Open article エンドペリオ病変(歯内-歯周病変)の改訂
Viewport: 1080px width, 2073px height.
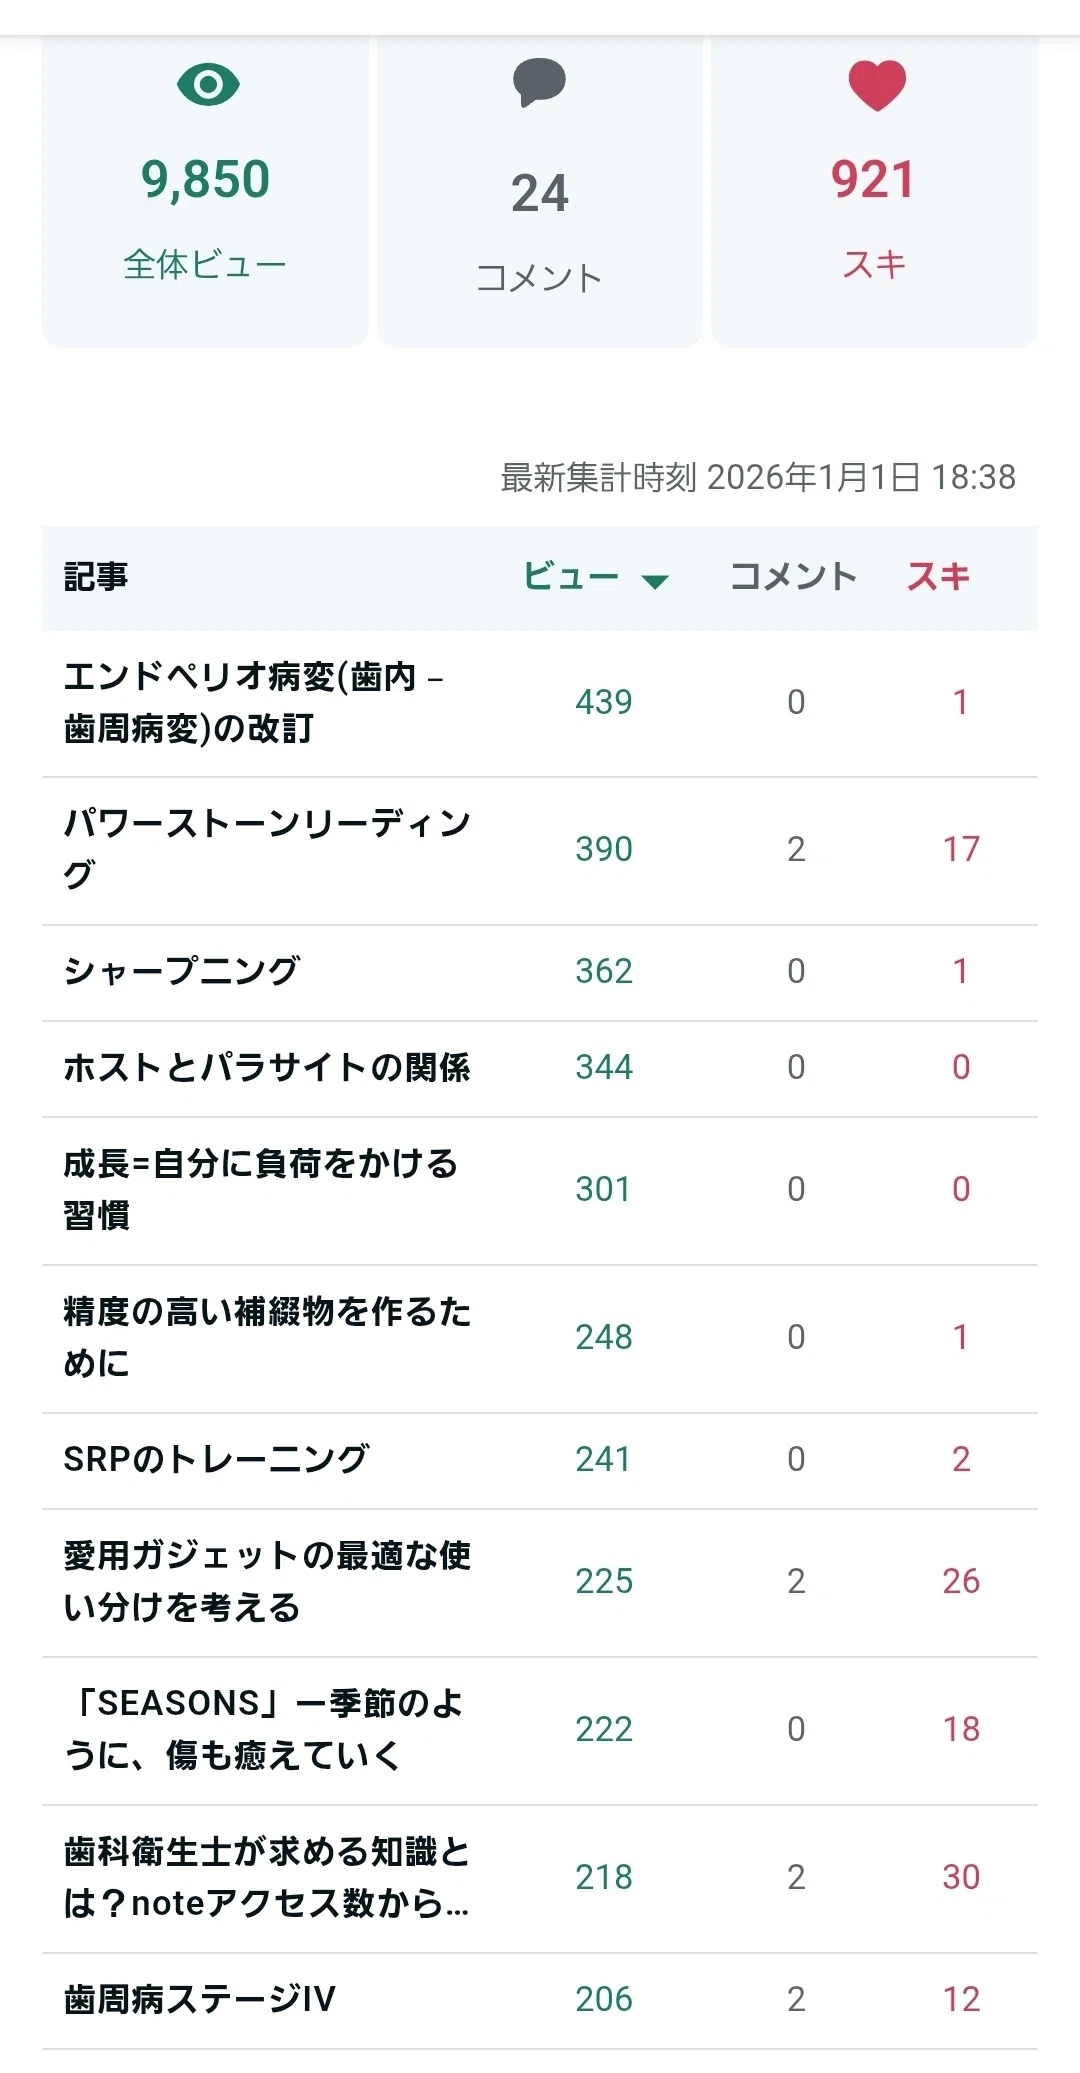(x=540, y=703)
